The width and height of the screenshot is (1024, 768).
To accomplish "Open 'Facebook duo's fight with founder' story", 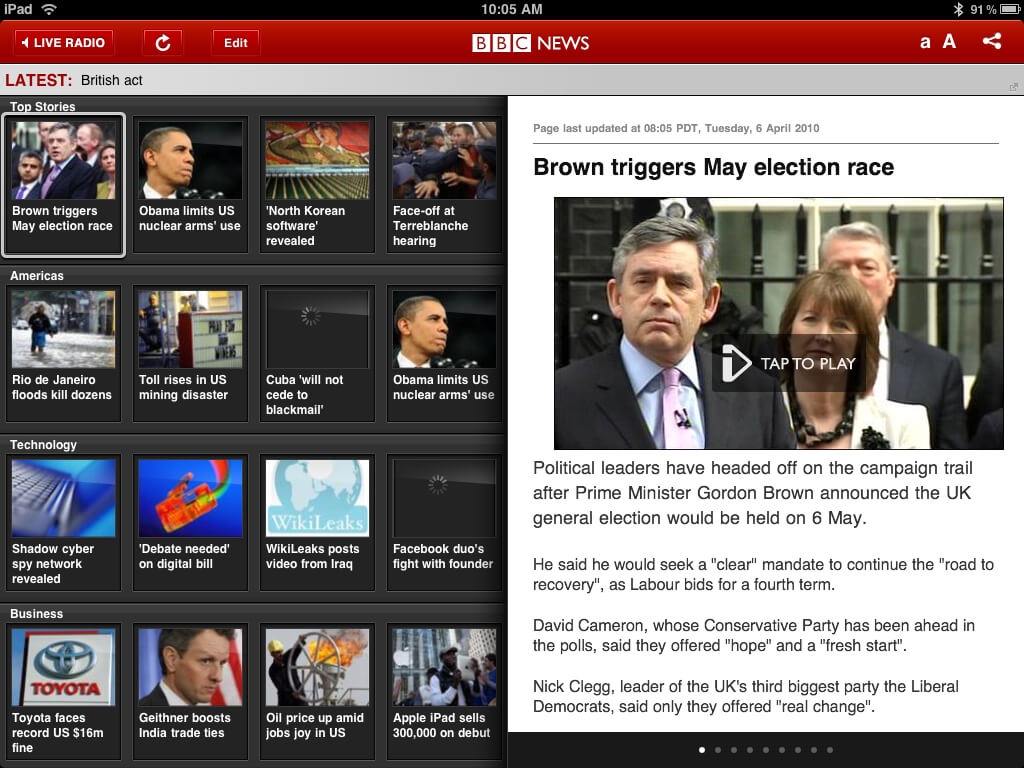I will [x=444, y=522].
